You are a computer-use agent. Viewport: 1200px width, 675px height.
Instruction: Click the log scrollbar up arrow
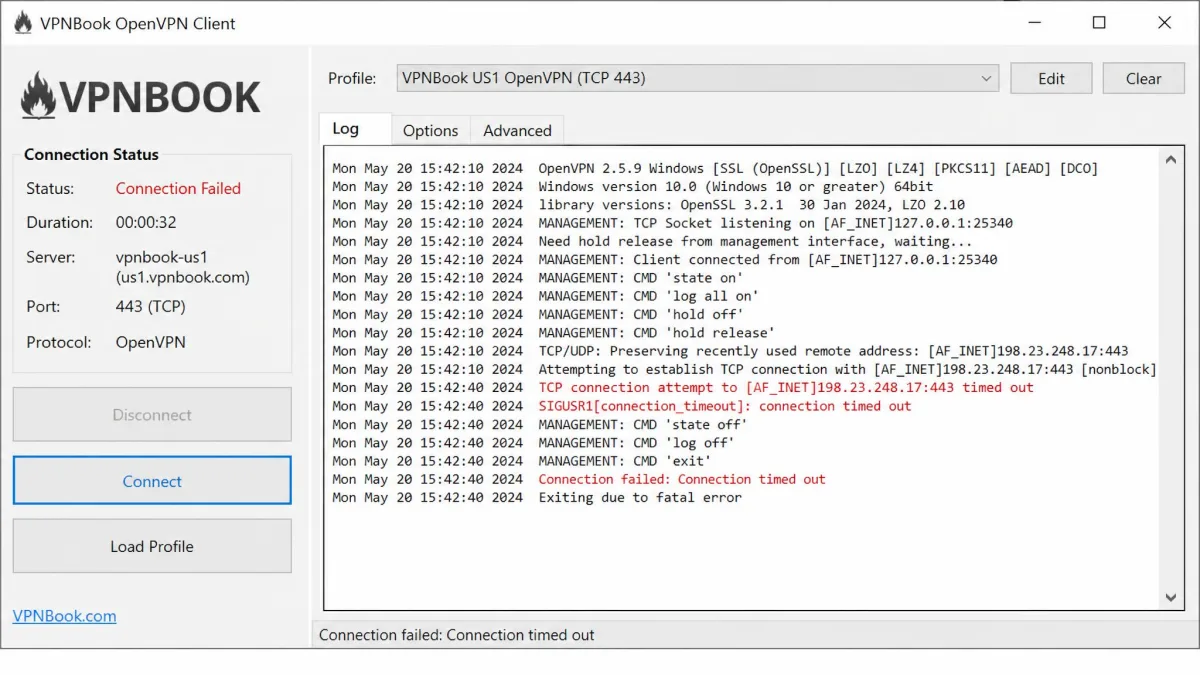[x=1172, y=160]
